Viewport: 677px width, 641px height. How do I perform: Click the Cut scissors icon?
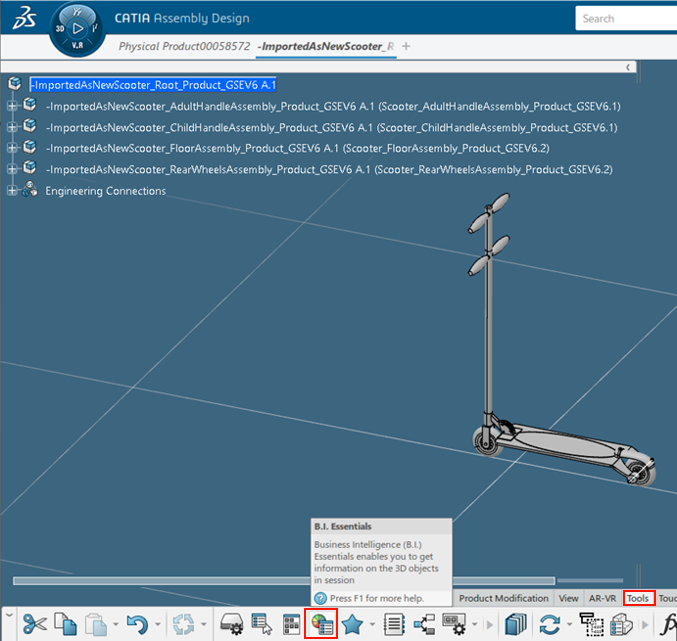[35, 624]
